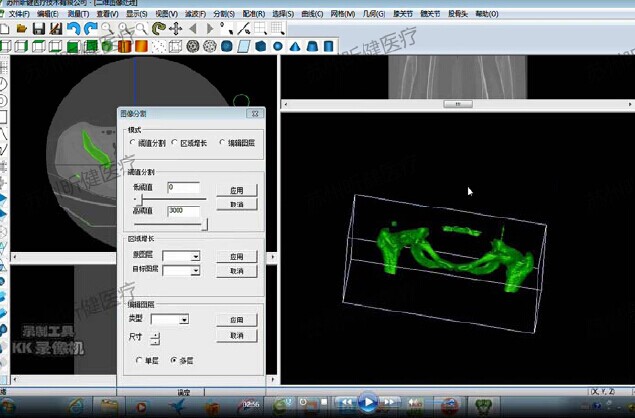Image resolution: width=635 pixels, height=418 pixels.
Task: Select the point marker tool
Action: (x=226, y=29)
